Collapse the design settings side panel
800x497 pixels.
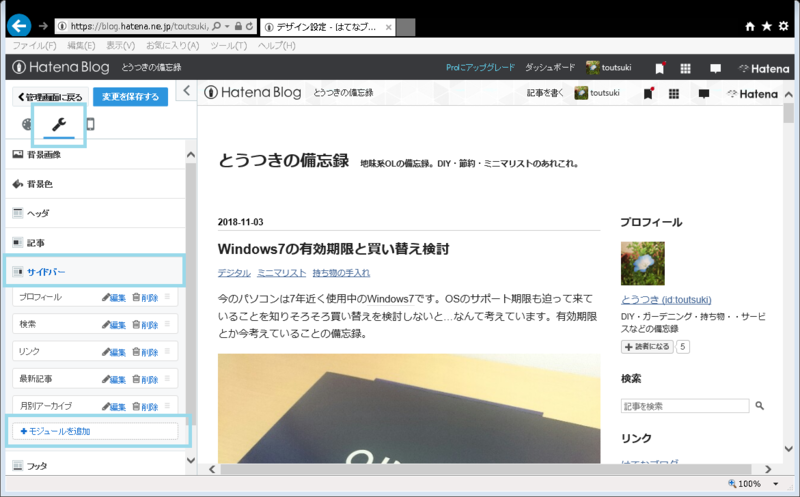186,91
